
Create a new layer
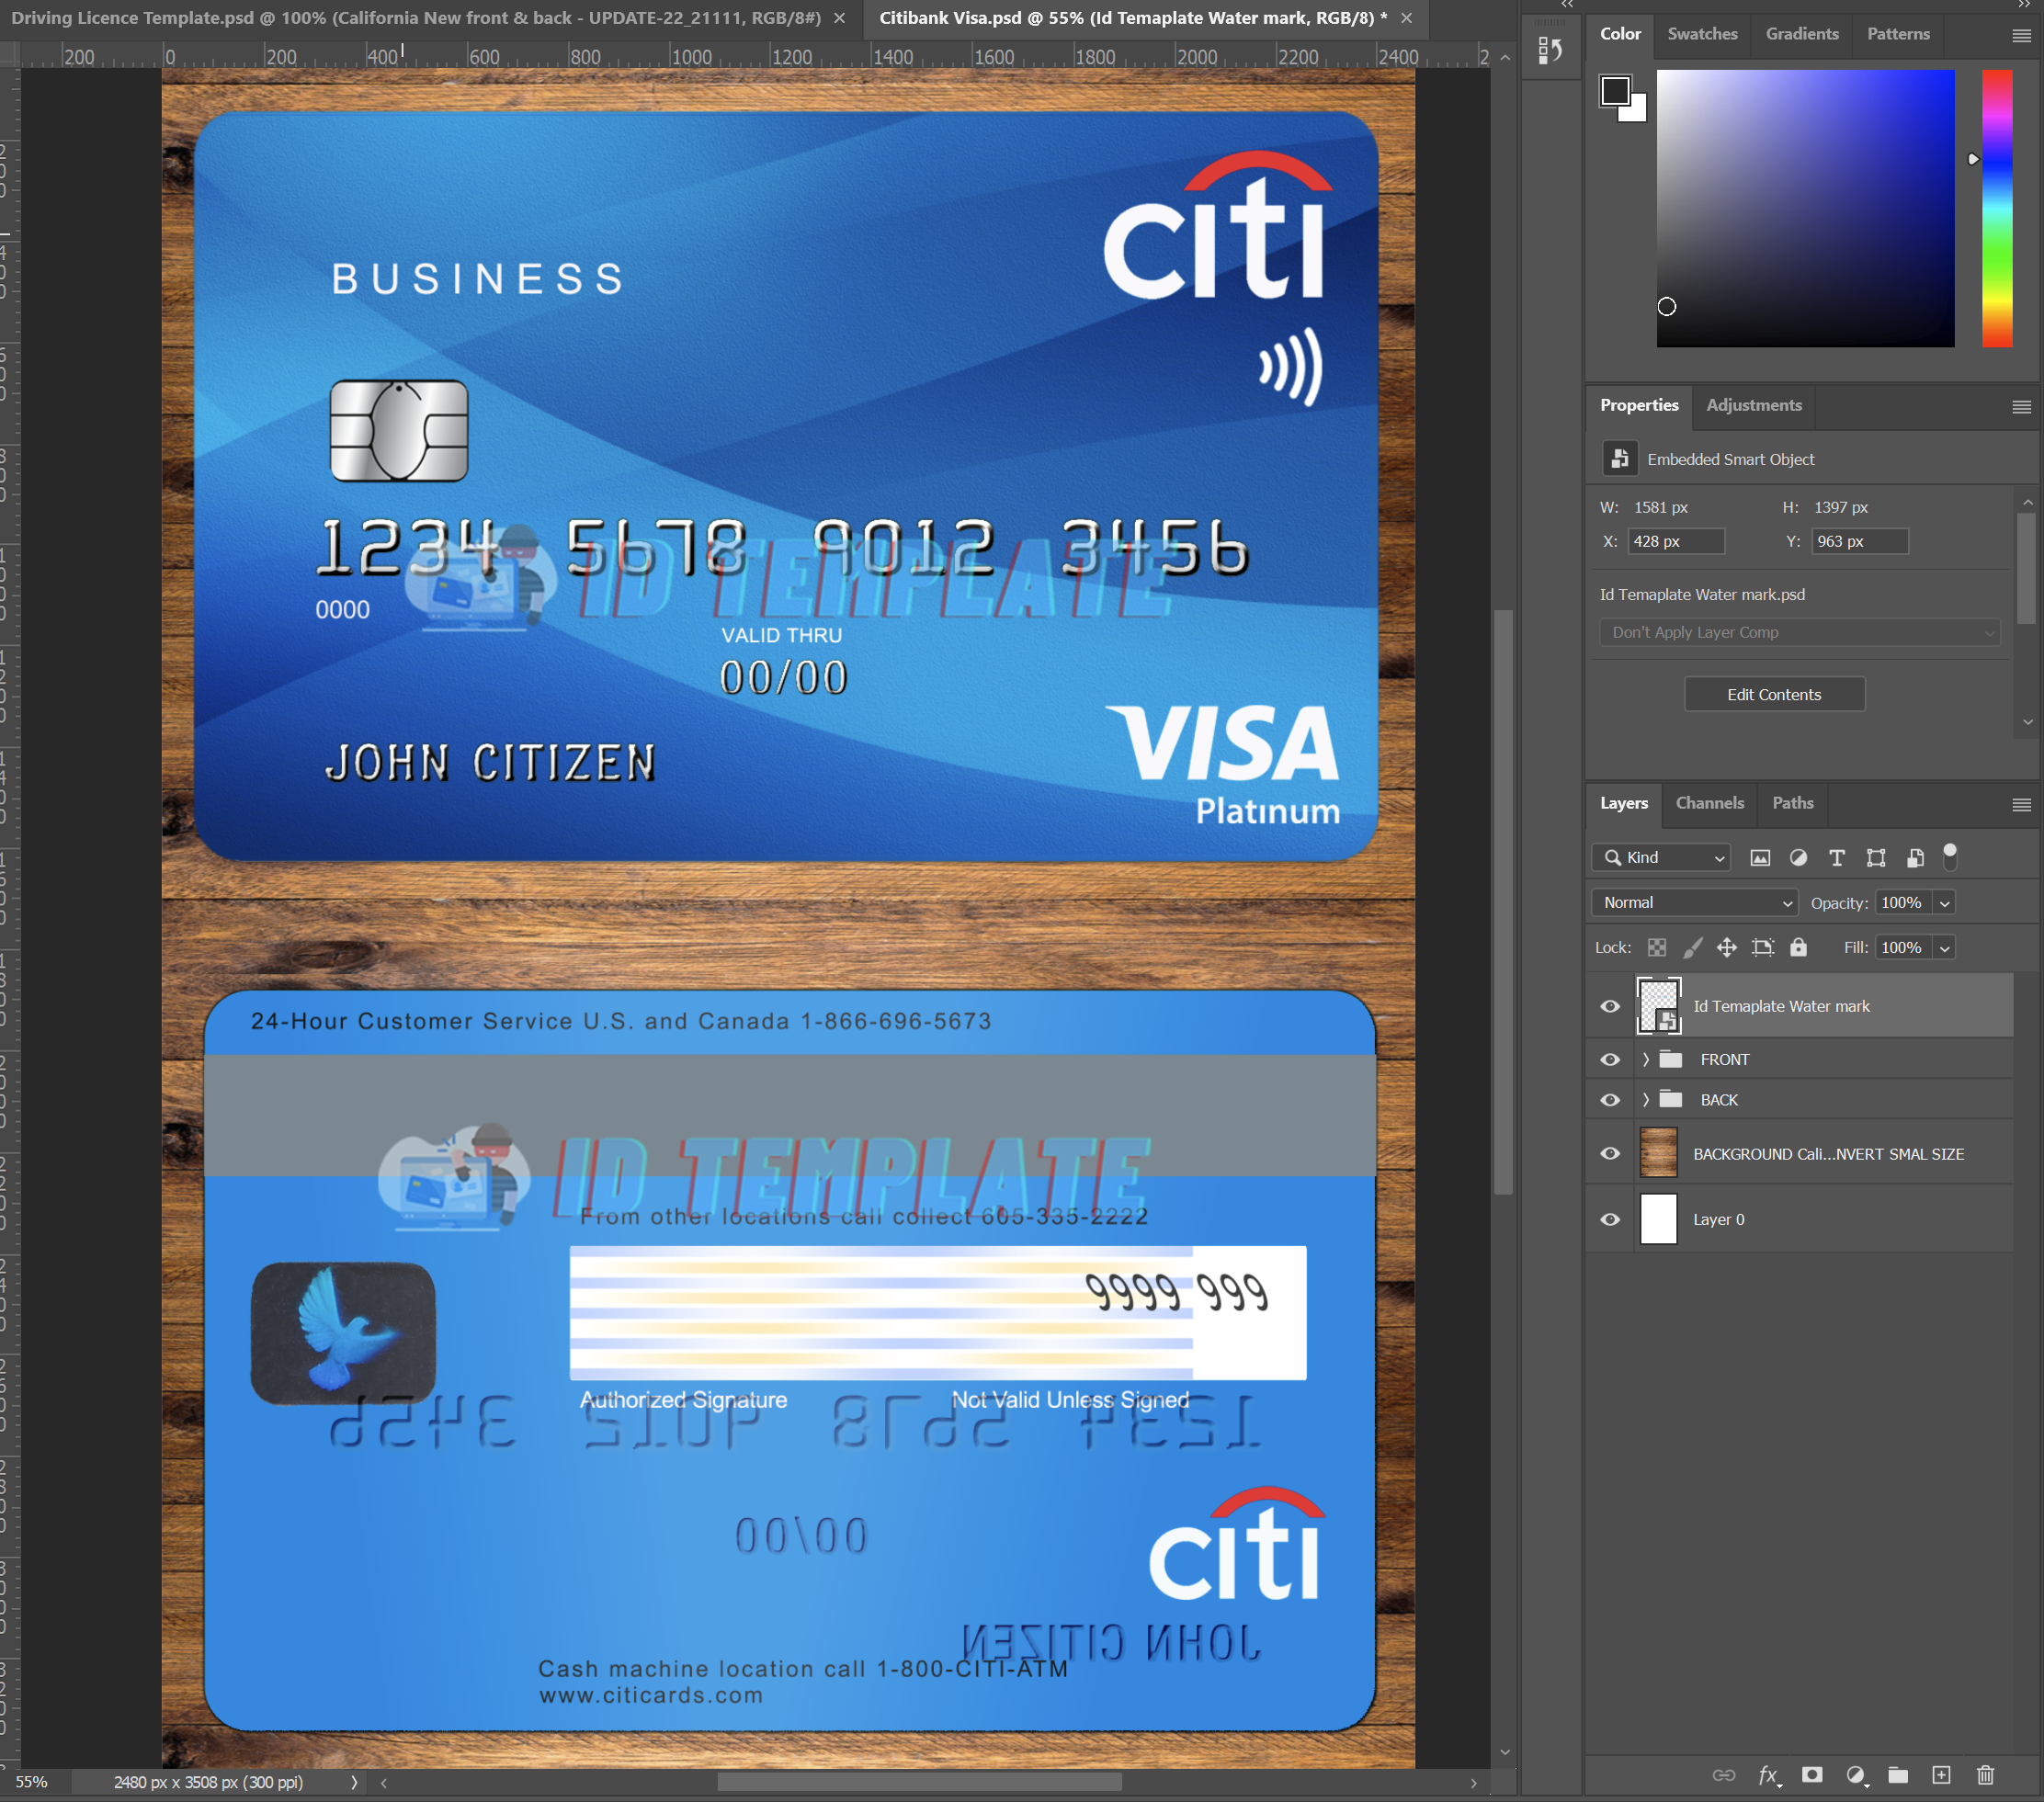[x=1941, y=1775]
